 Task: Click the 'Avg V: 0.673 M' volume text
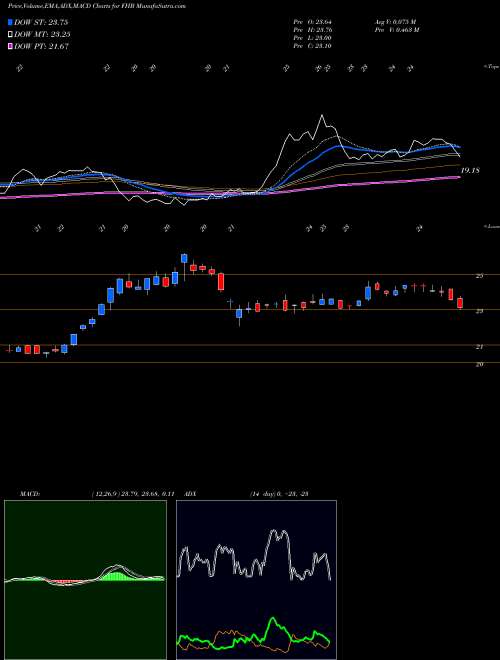pos(395,22)
